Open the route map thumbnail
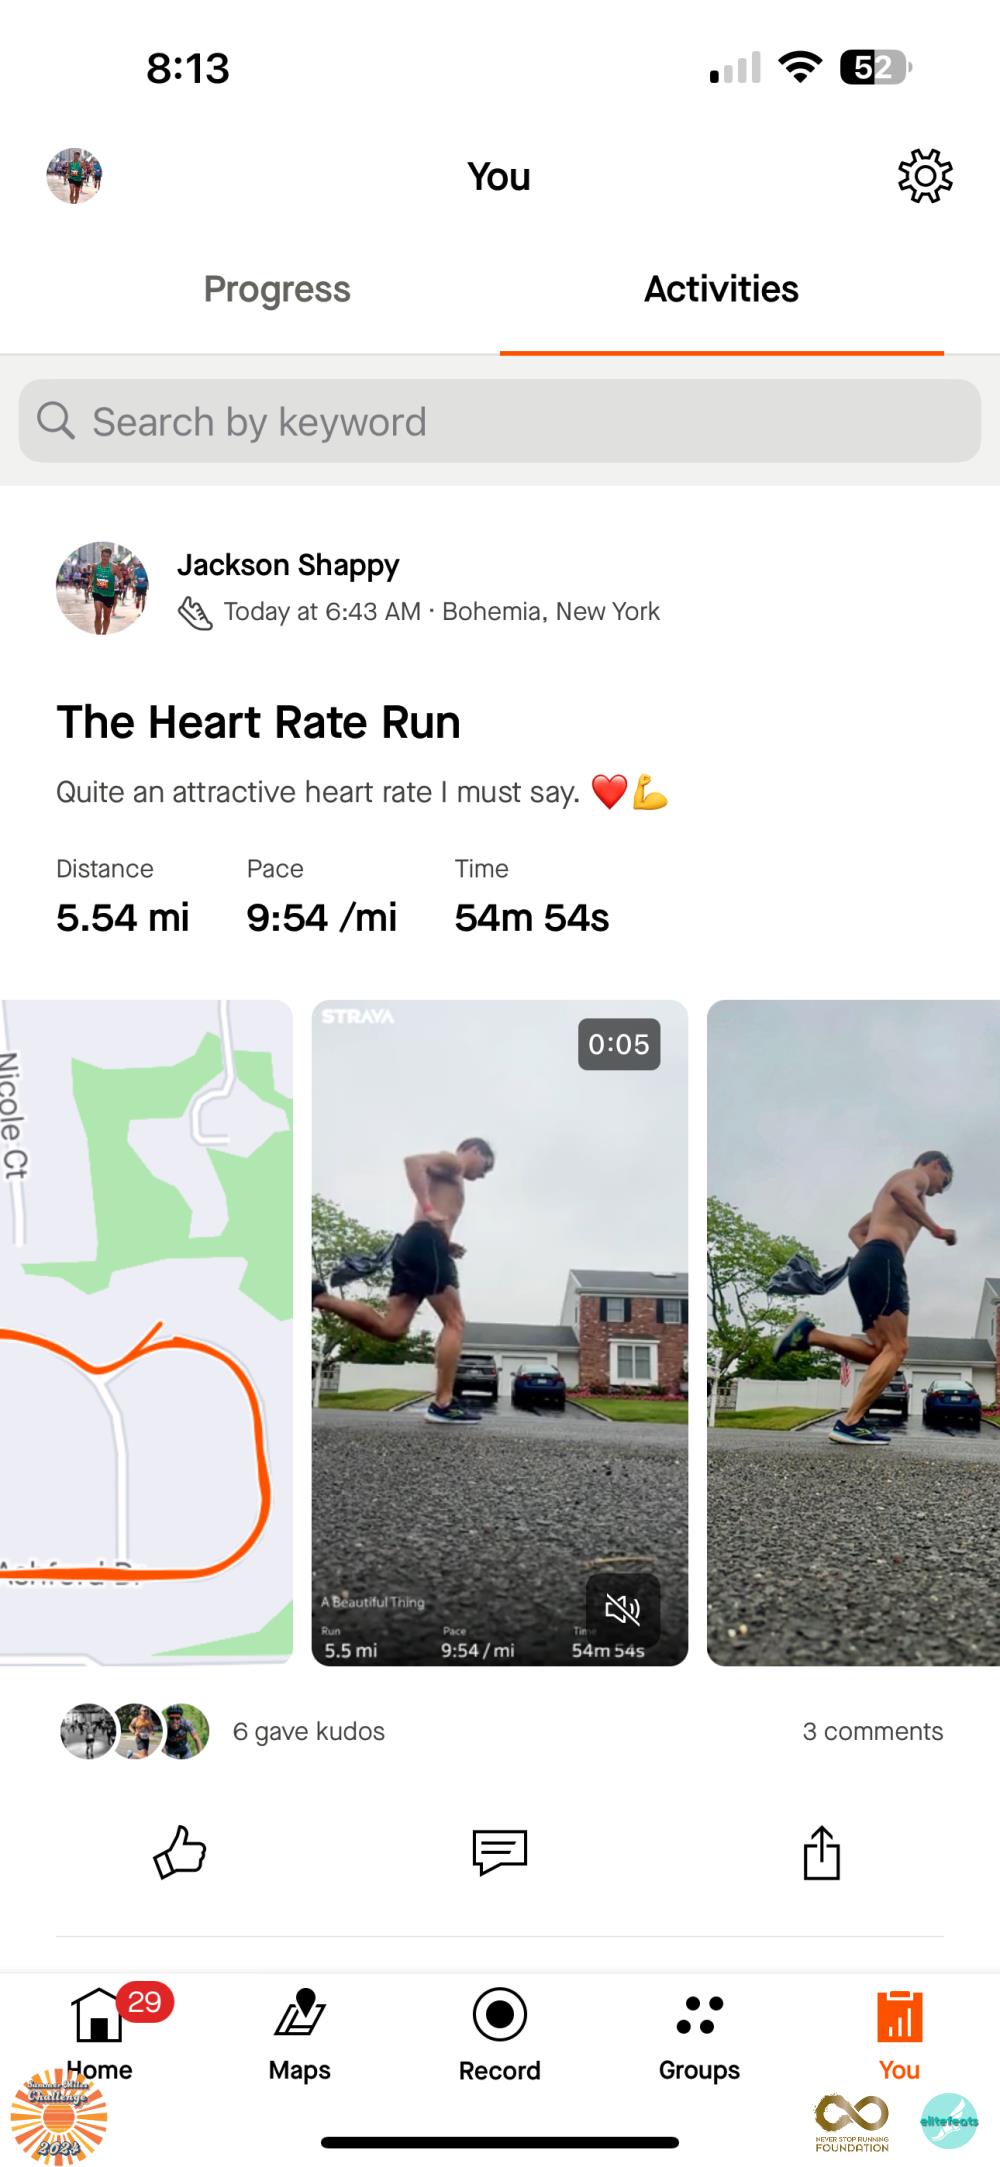Screen dimensions: 1000x2167 click(146, 1332)
